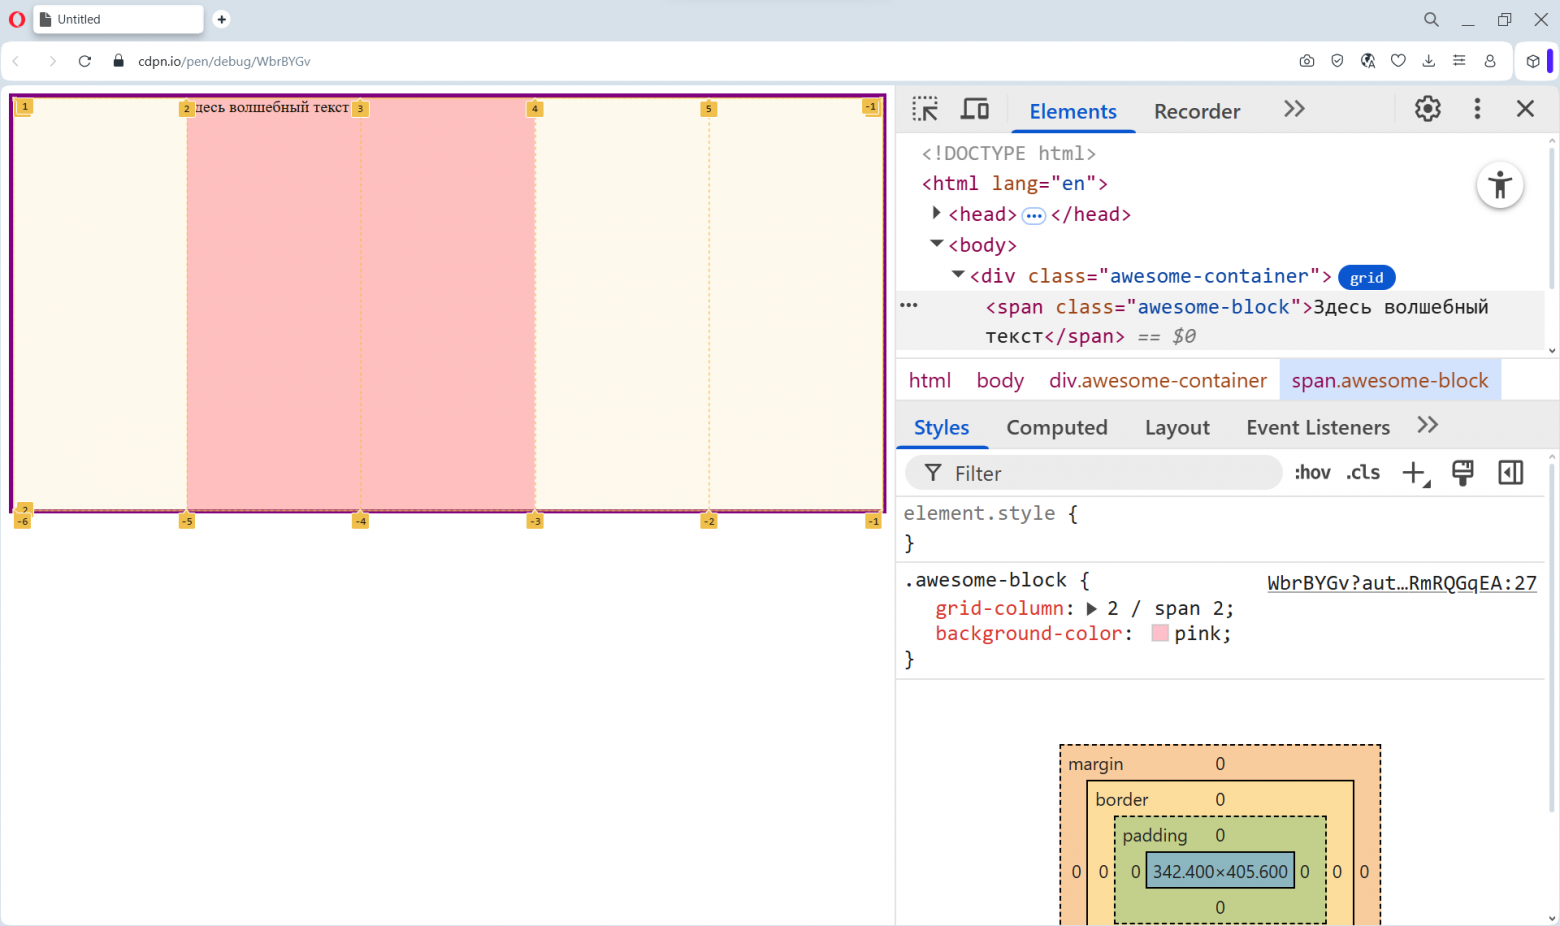Toggle the grid overlay using the grid badge
Screen dimensions: 1560x926
(1366, 277)
